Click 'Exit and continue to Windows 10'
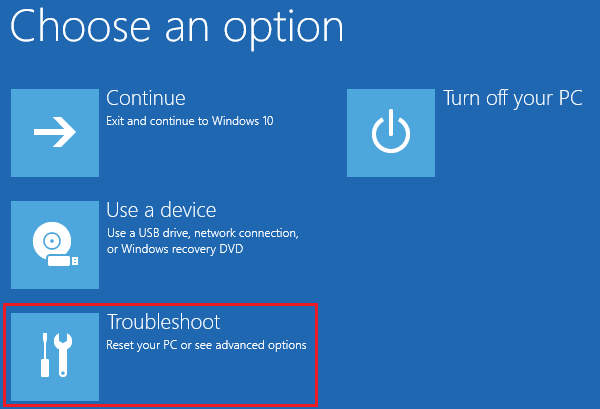 190,121
